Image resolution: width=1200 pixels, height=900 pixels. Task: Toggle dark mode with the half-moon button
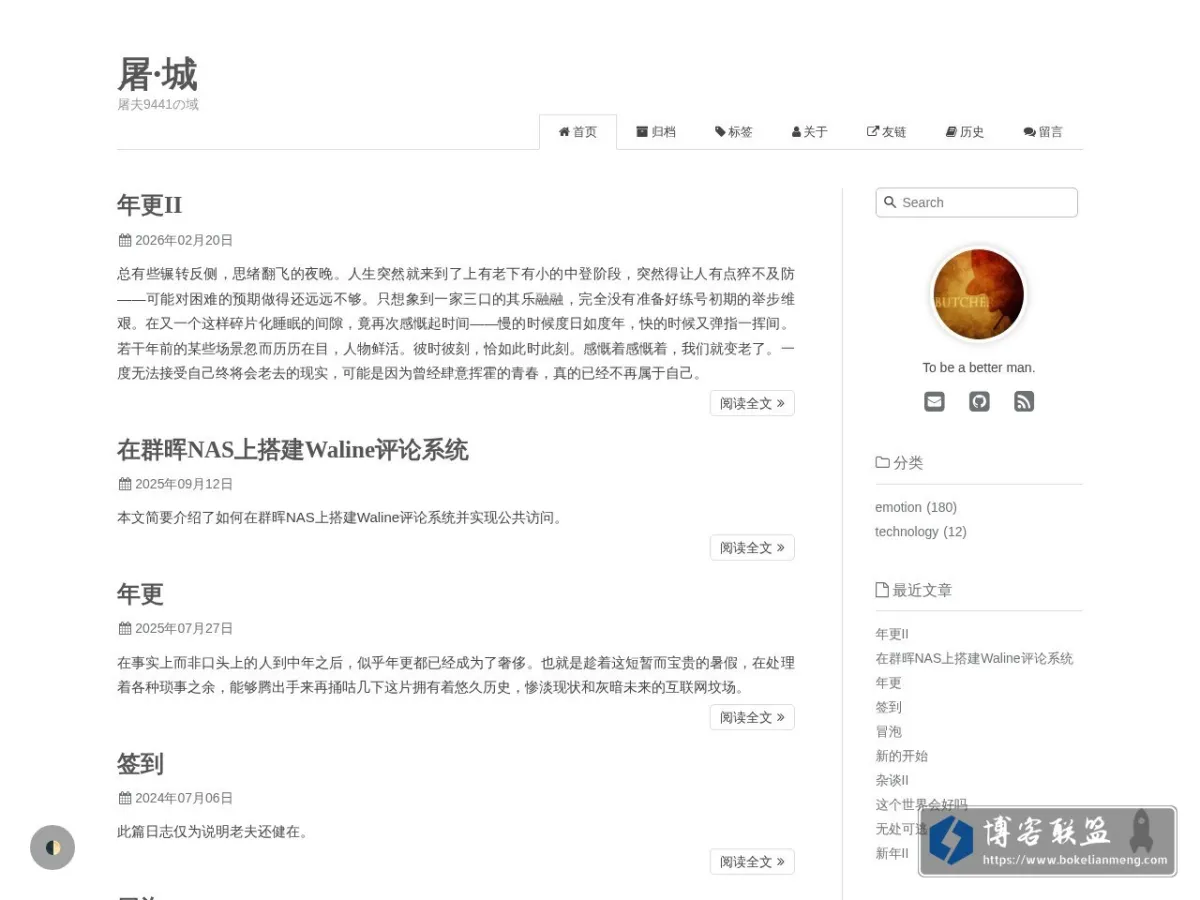click(x=53, y=847)
